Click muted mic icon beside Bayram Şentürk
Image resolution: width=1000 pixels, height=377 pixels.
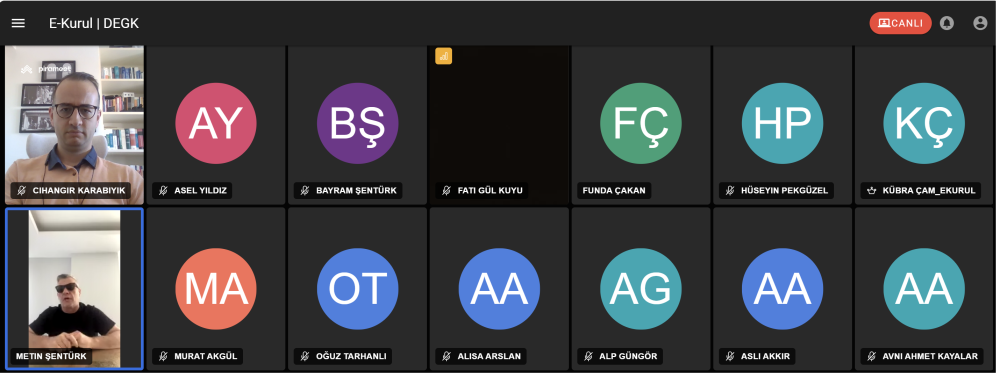click(305, 190)
